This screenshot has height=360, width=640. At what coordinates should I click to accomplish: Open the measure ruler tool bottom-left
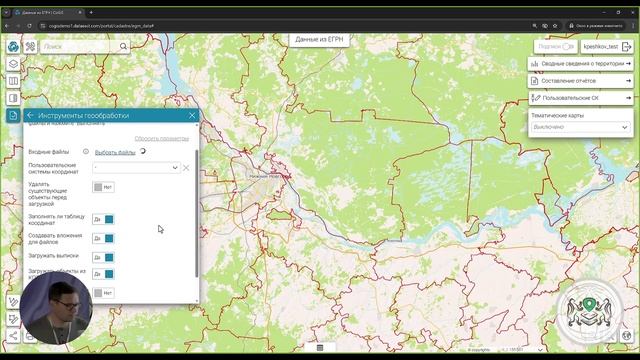pyautogui.click(x=13, y=302)
